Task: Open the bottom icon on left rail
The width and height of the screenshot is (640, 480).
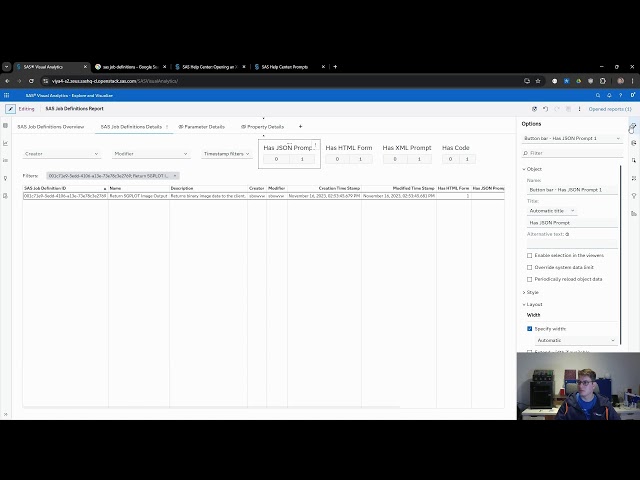Action: point(5,196)
